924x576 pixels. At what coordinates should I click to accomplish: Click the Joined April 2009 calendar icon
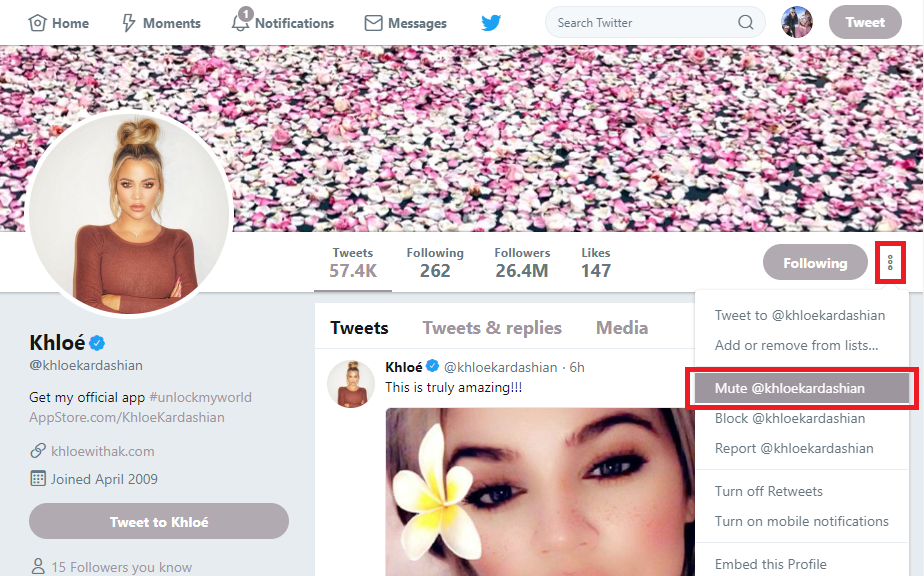[x=37, y=479]
